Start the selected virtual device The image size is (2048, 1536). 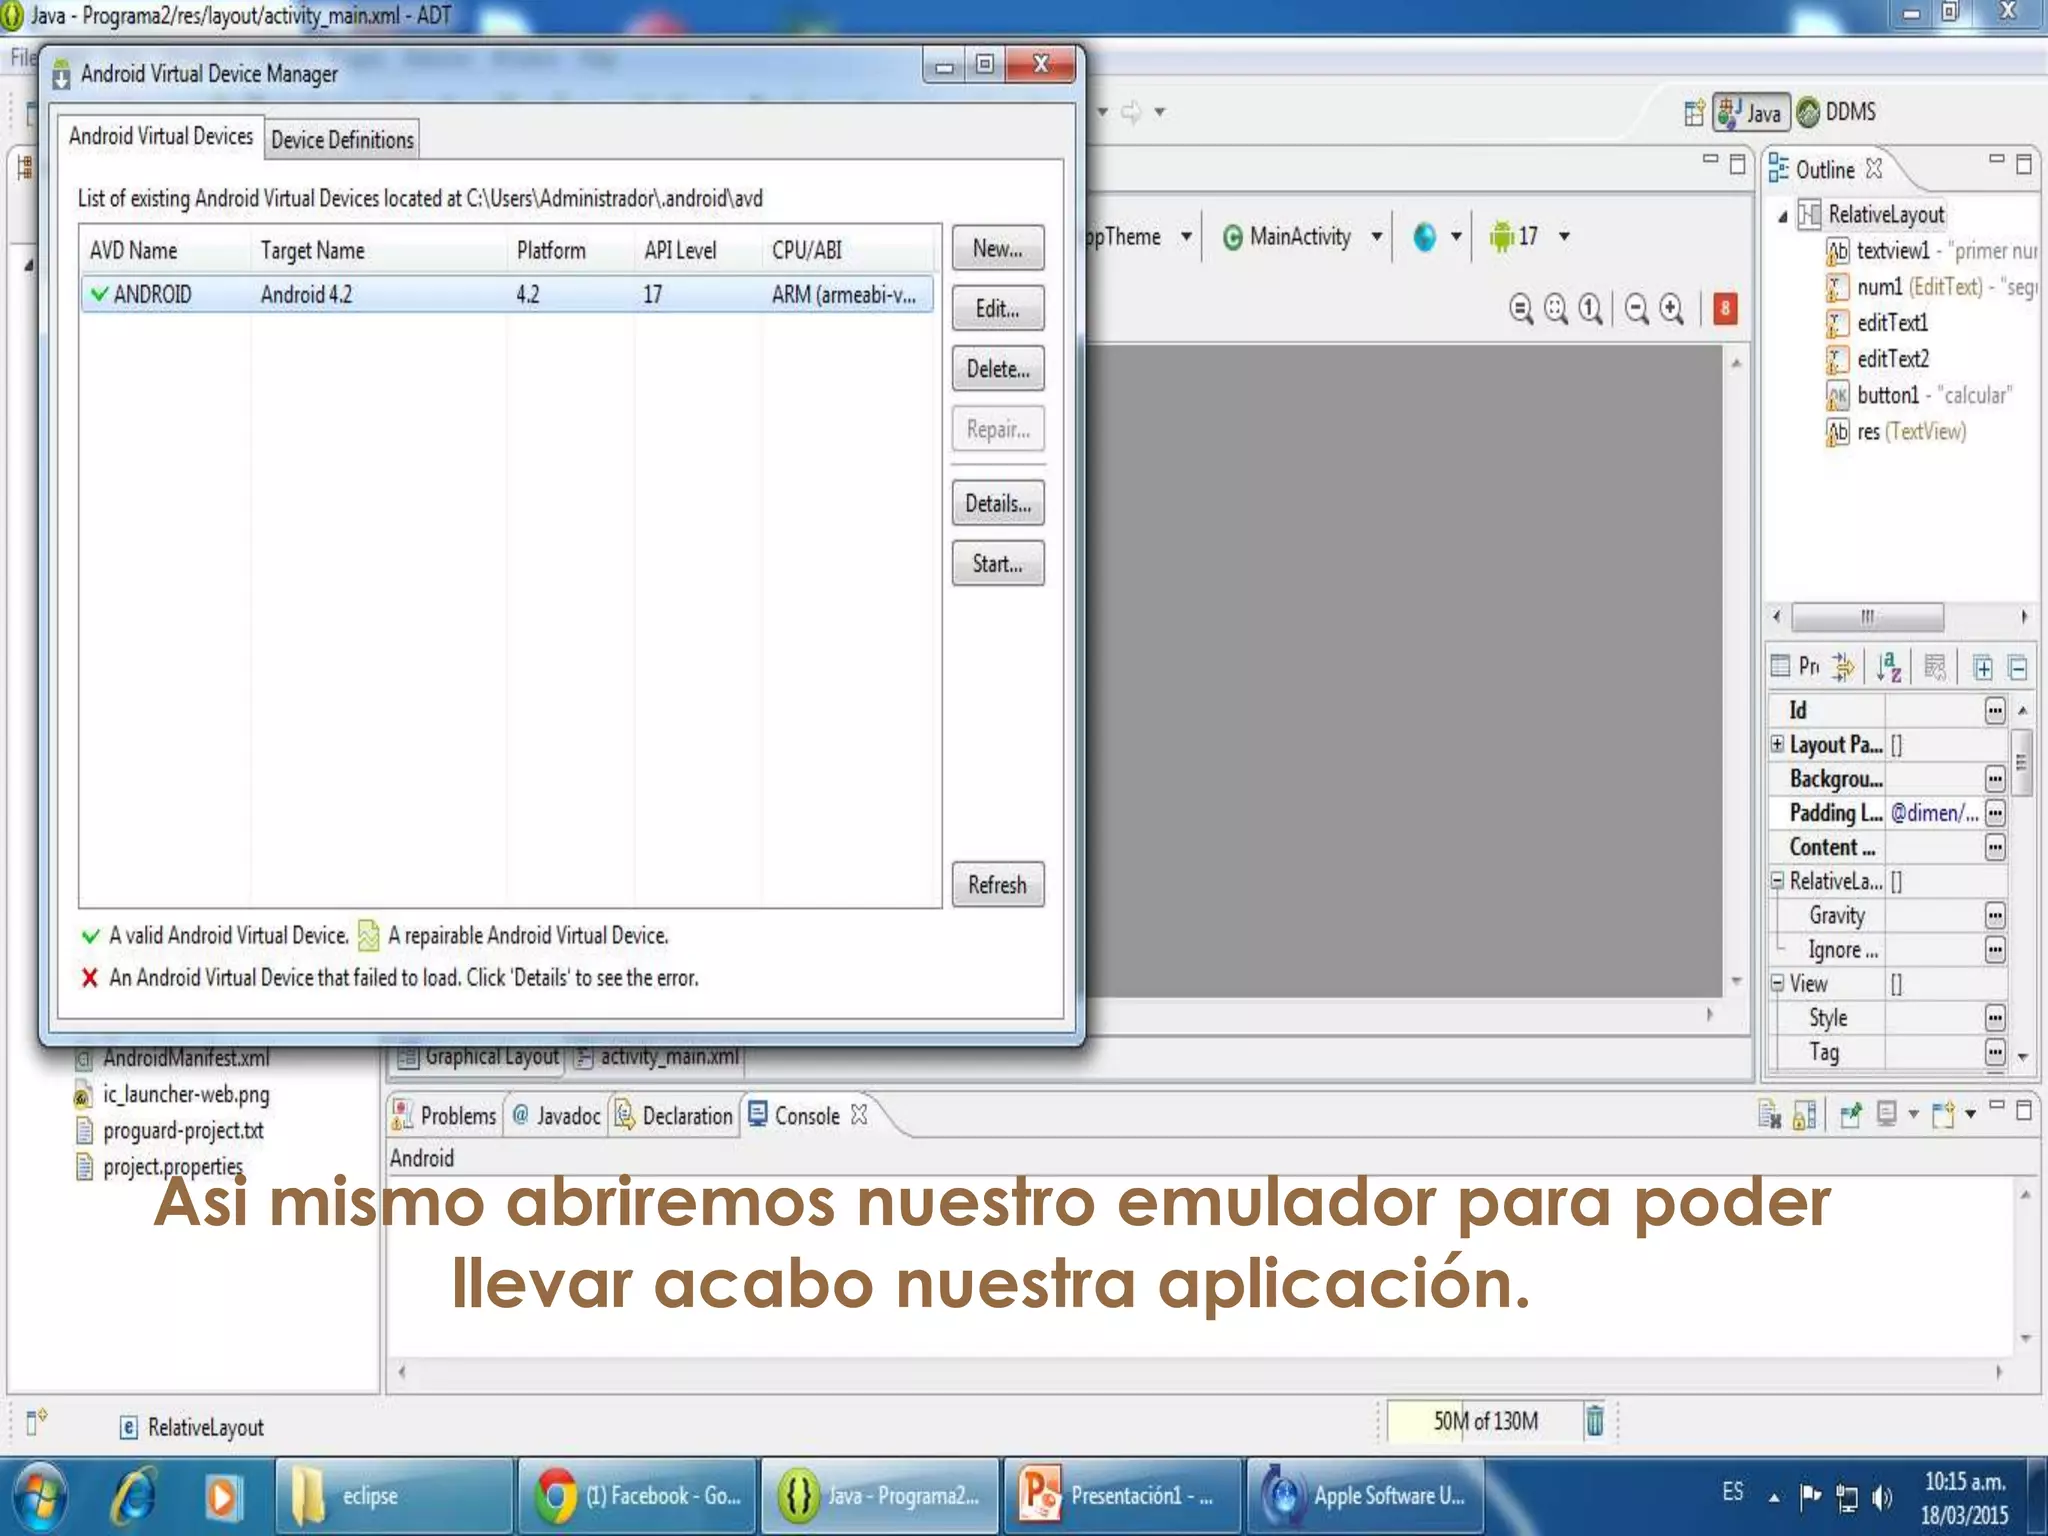997,563
